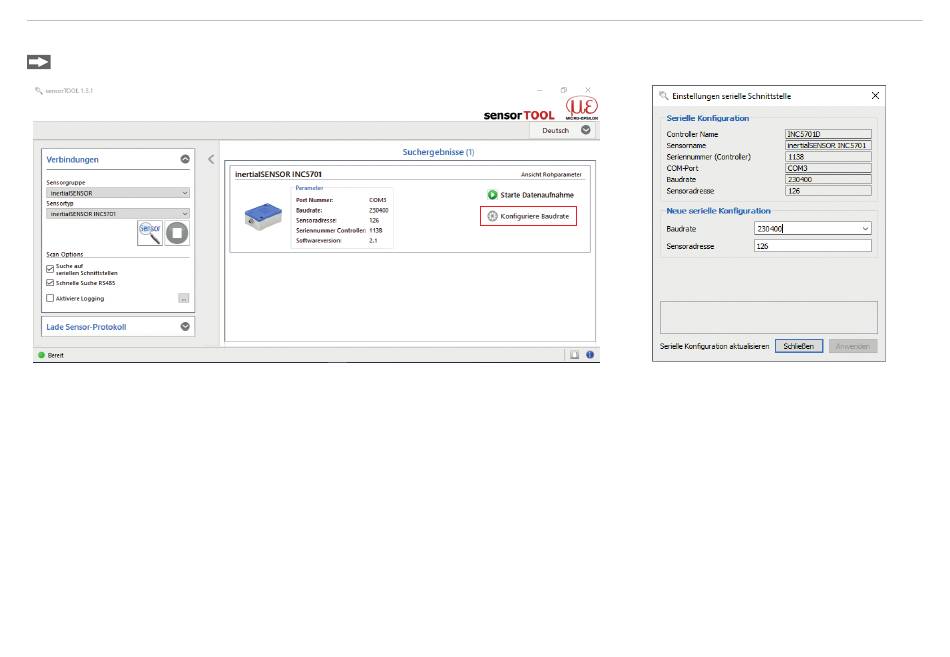Collapse the left sidebar with arrow
Image resolution: width=950 pixels, height=657 pixels.
[211, 159]
